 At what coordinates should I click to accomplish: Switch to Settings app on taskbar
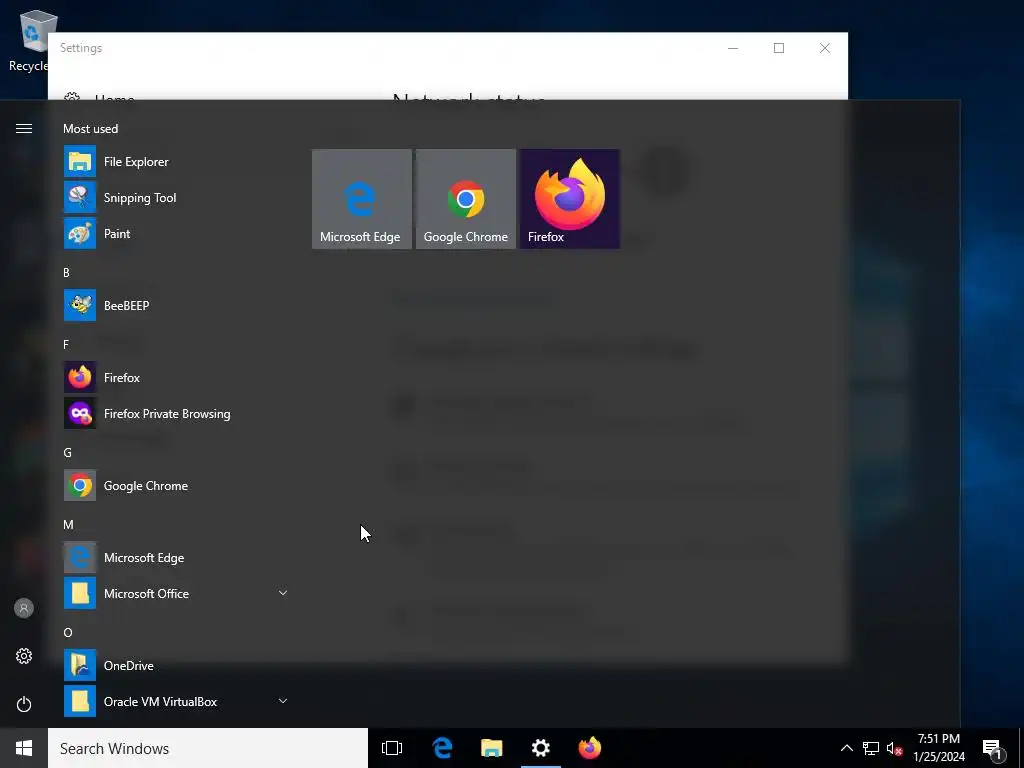pyautogui.click(x=541, y=748)
